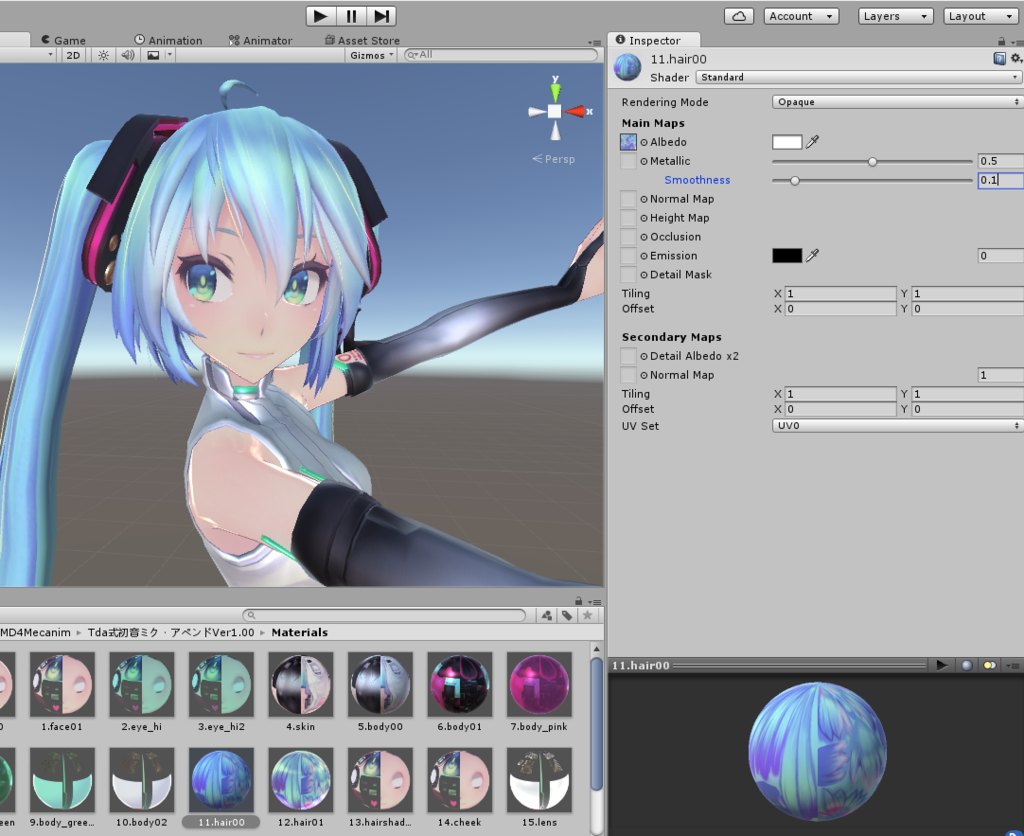This screenshot has height=836, width=1024.
Task: Click the Albedo texture thumbnail slot
Action: (628, 142)
